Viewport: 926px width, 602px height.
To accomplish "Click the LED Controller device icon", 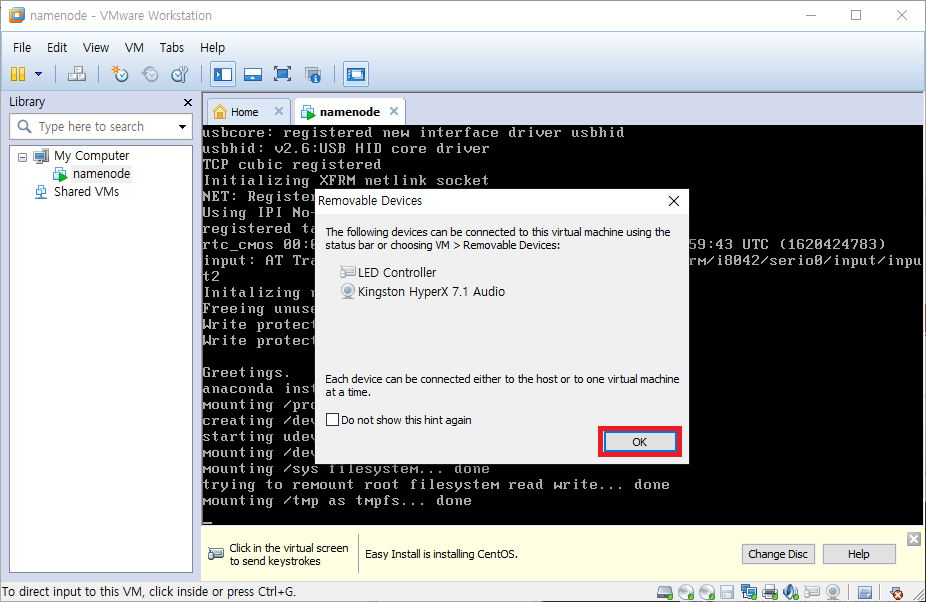I will click(347, 272).
